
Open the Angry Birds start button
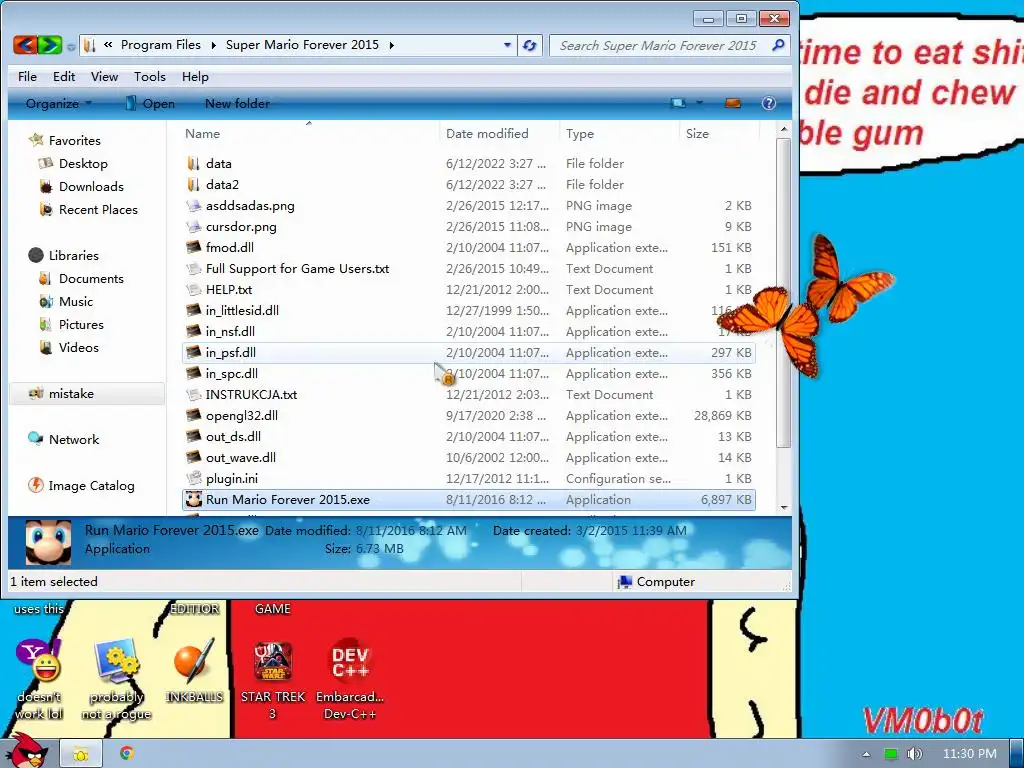coord(26,750)
